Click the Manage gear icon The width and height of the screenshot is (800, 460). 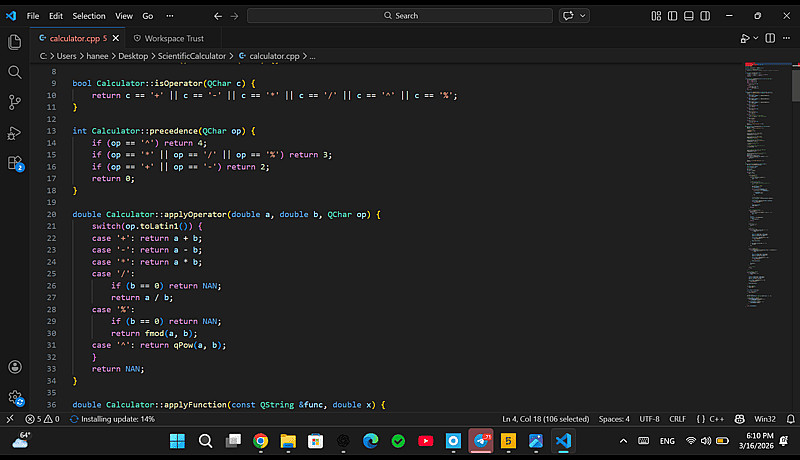pos(15,397)
